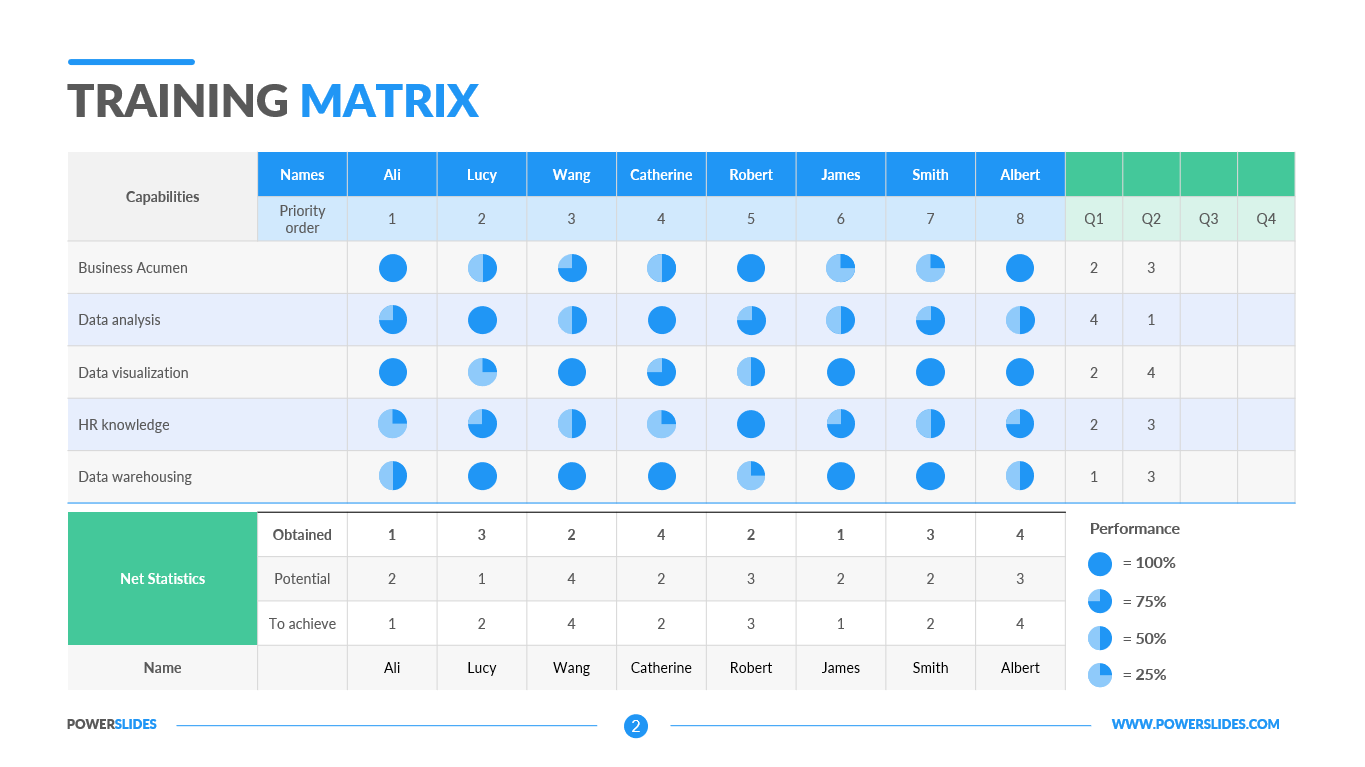The height and width of the screenshot is (767, 1365).
Task: Click Albert's To achieve value 4
Action: 1020,623
